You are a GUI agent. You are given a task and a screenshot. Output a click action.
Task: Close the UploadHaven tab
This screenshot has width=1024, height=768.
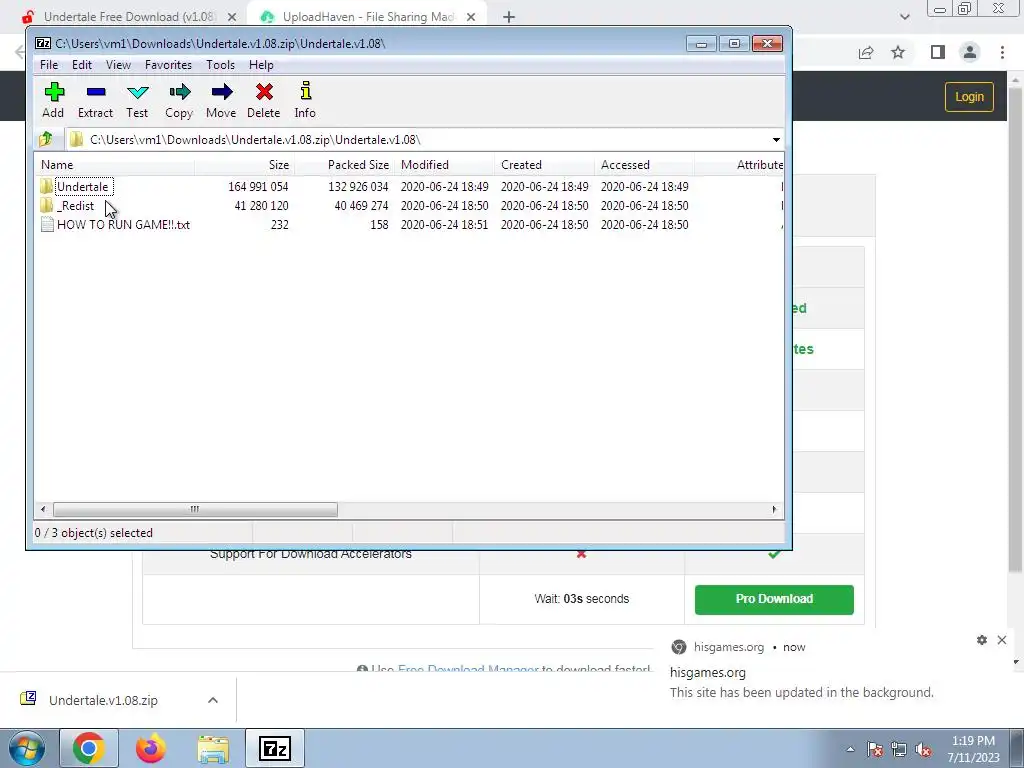pos(471,17)
